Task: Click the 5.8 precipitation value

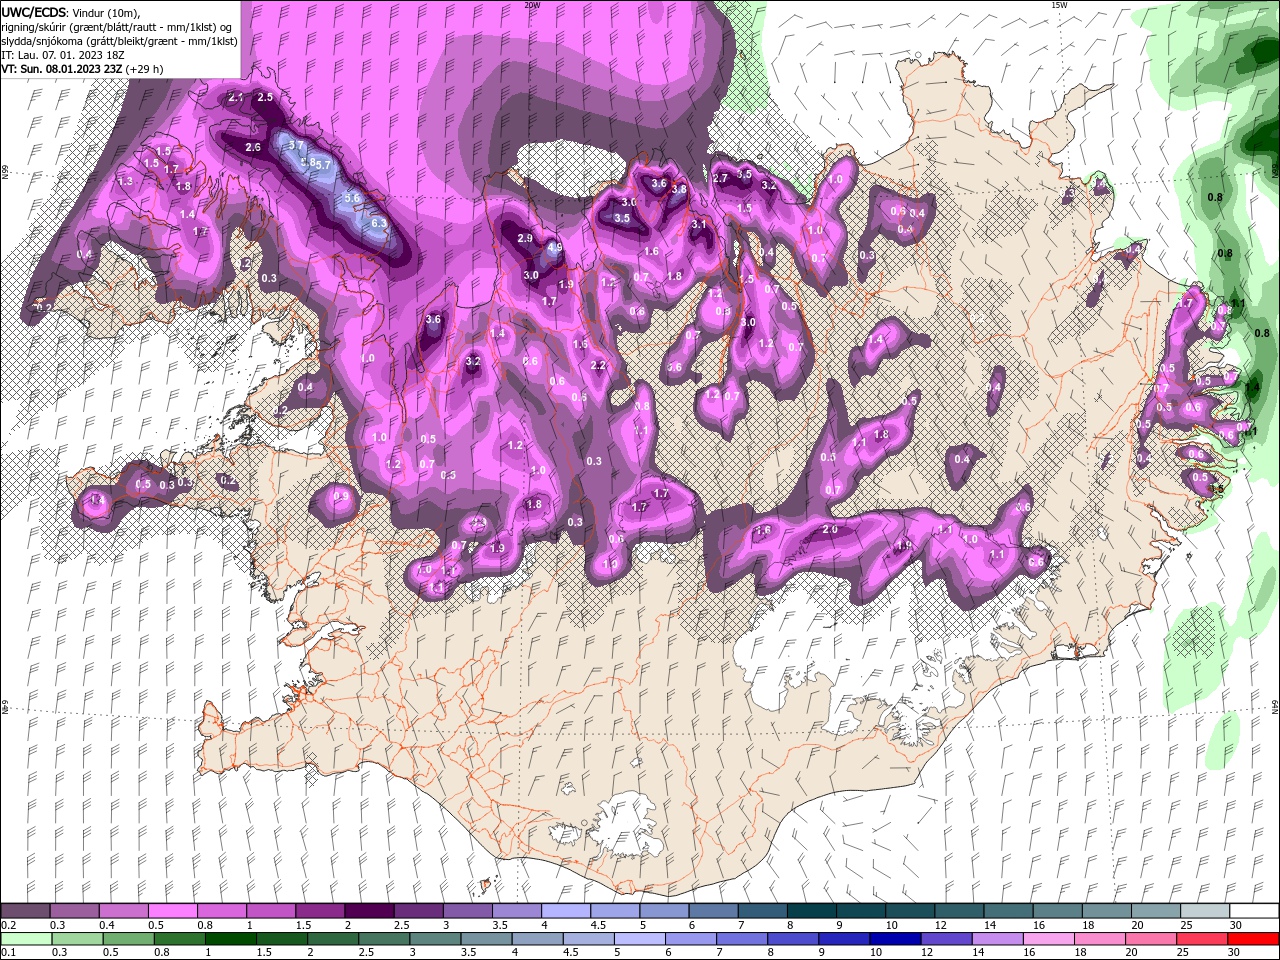Action: pos(309,162)
